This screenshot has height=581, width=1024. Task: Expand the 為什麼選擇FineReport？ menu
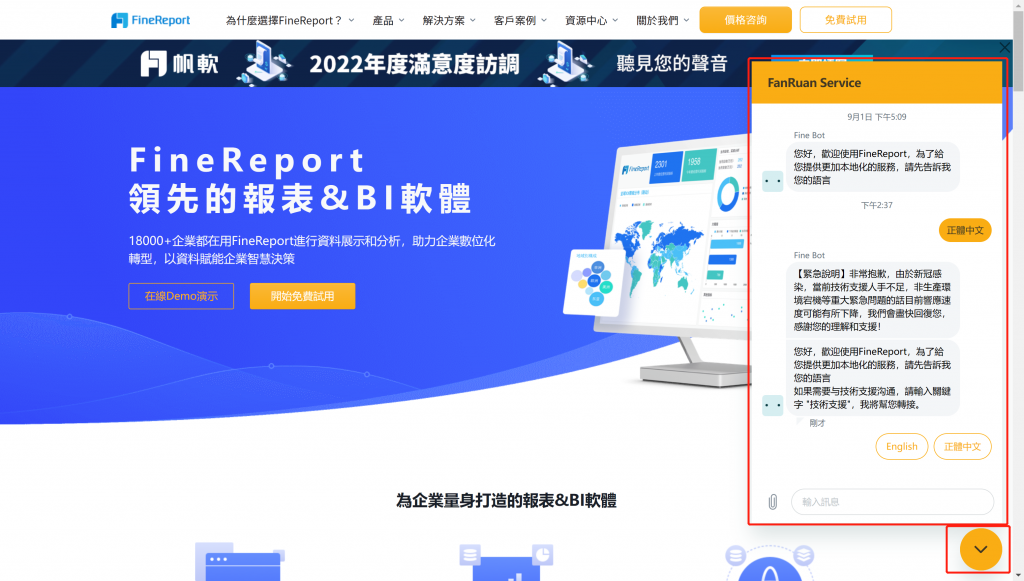click(x=290, y=20)
